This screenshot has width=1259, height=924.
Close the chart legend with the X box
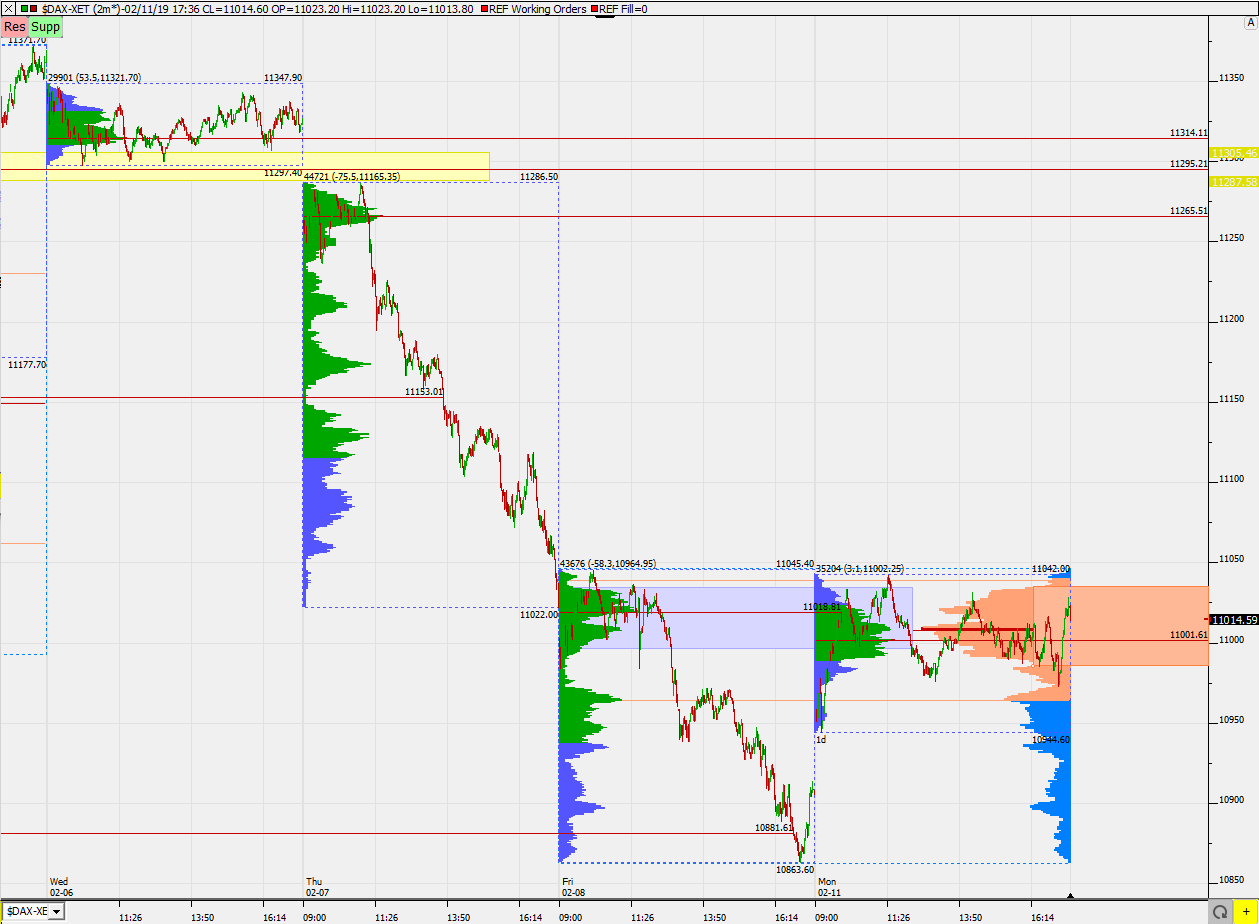click(8, 8)
